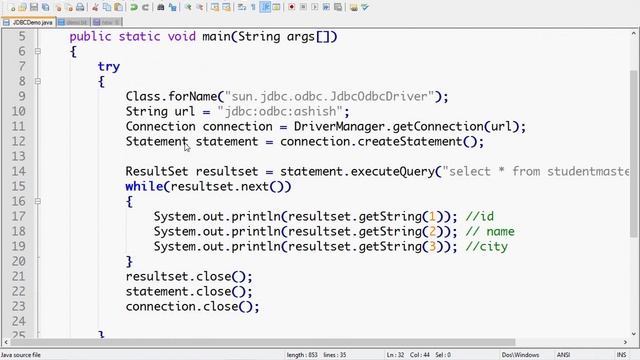
Task: Run macro multiple times icon
Action: pyautogui.click(x=326, y=7)
